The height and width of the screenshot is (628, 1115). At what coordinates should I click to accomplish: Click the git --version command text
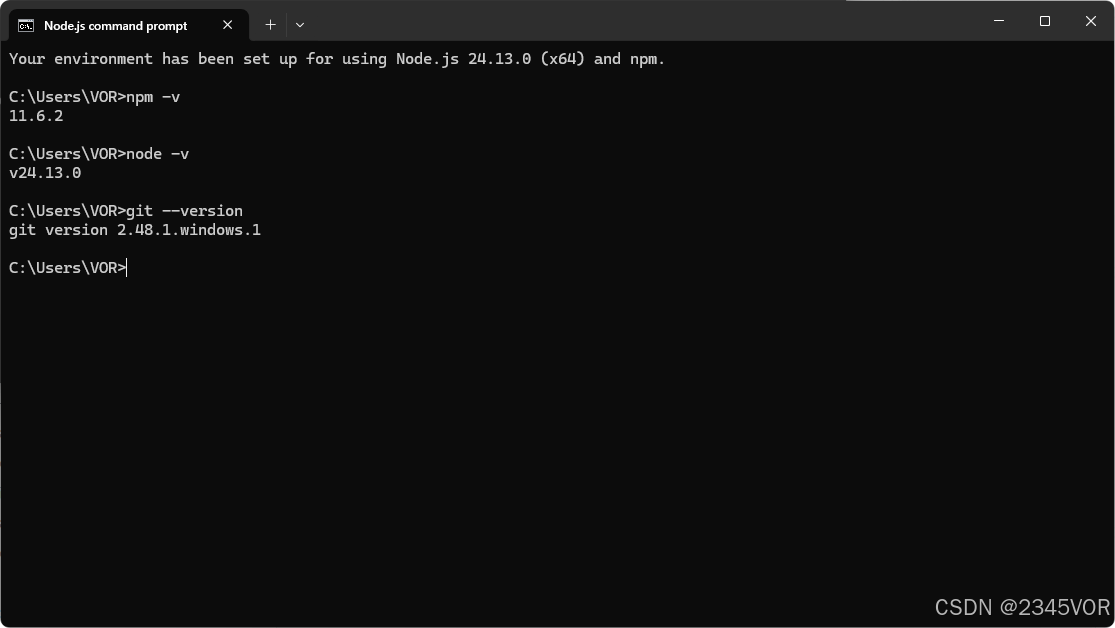pos(184,211)
